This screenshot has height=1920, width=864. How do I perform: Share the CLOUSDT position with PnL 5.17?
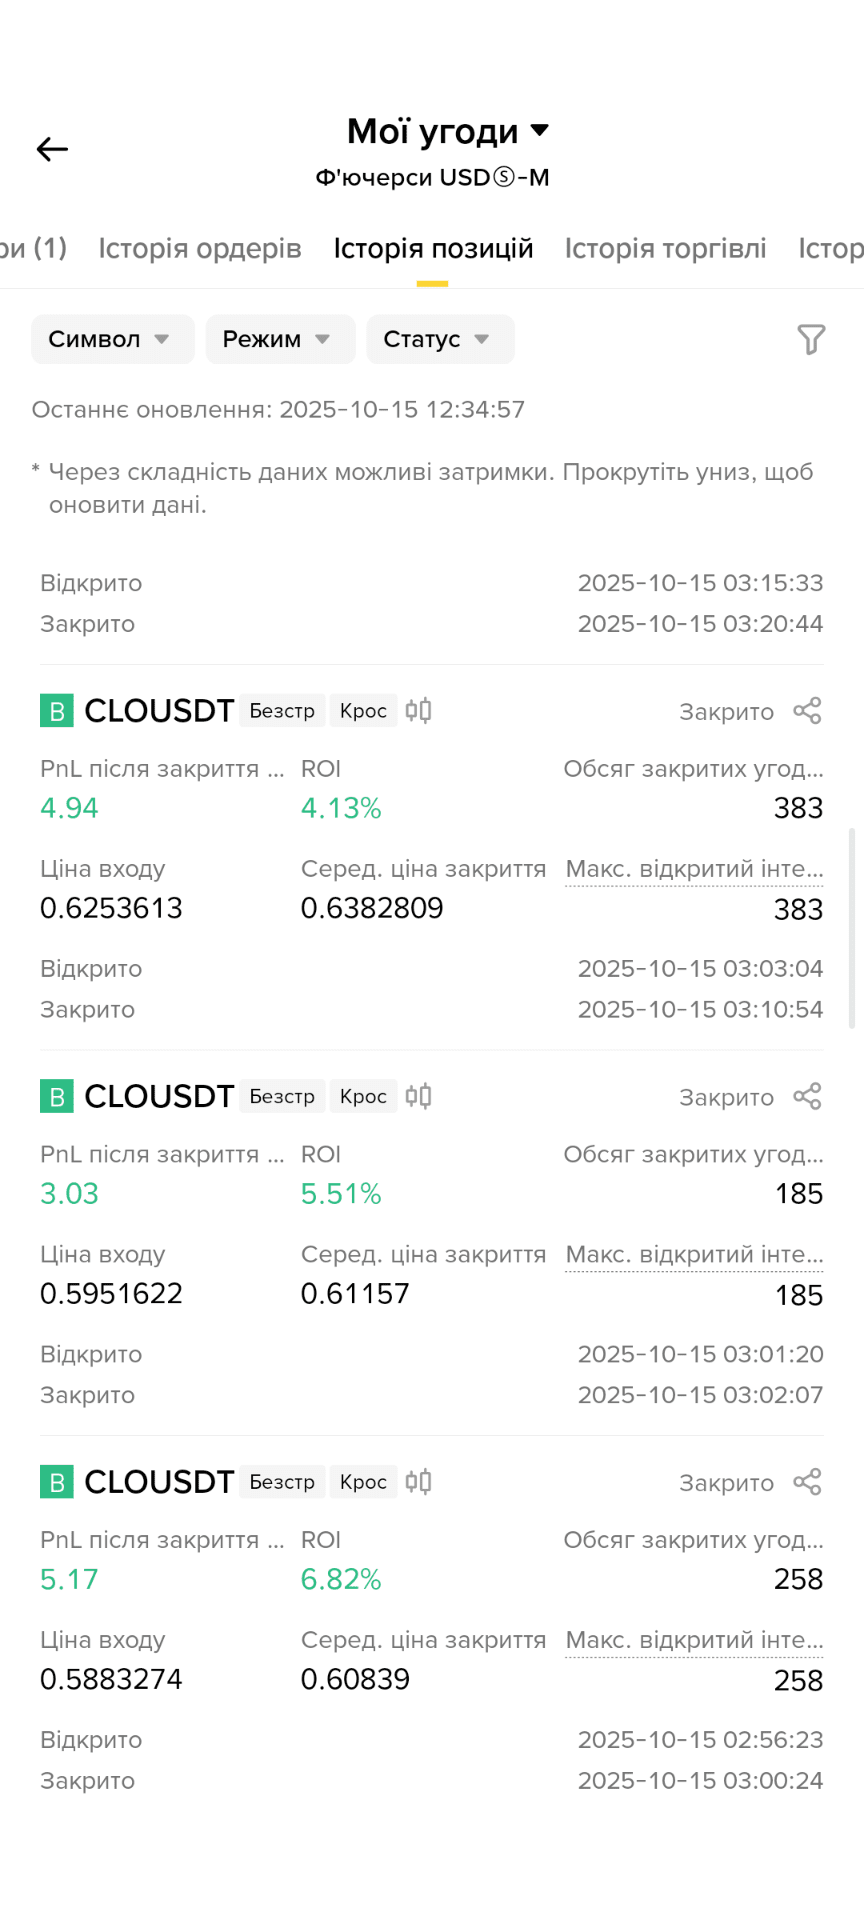(807, 1482)
